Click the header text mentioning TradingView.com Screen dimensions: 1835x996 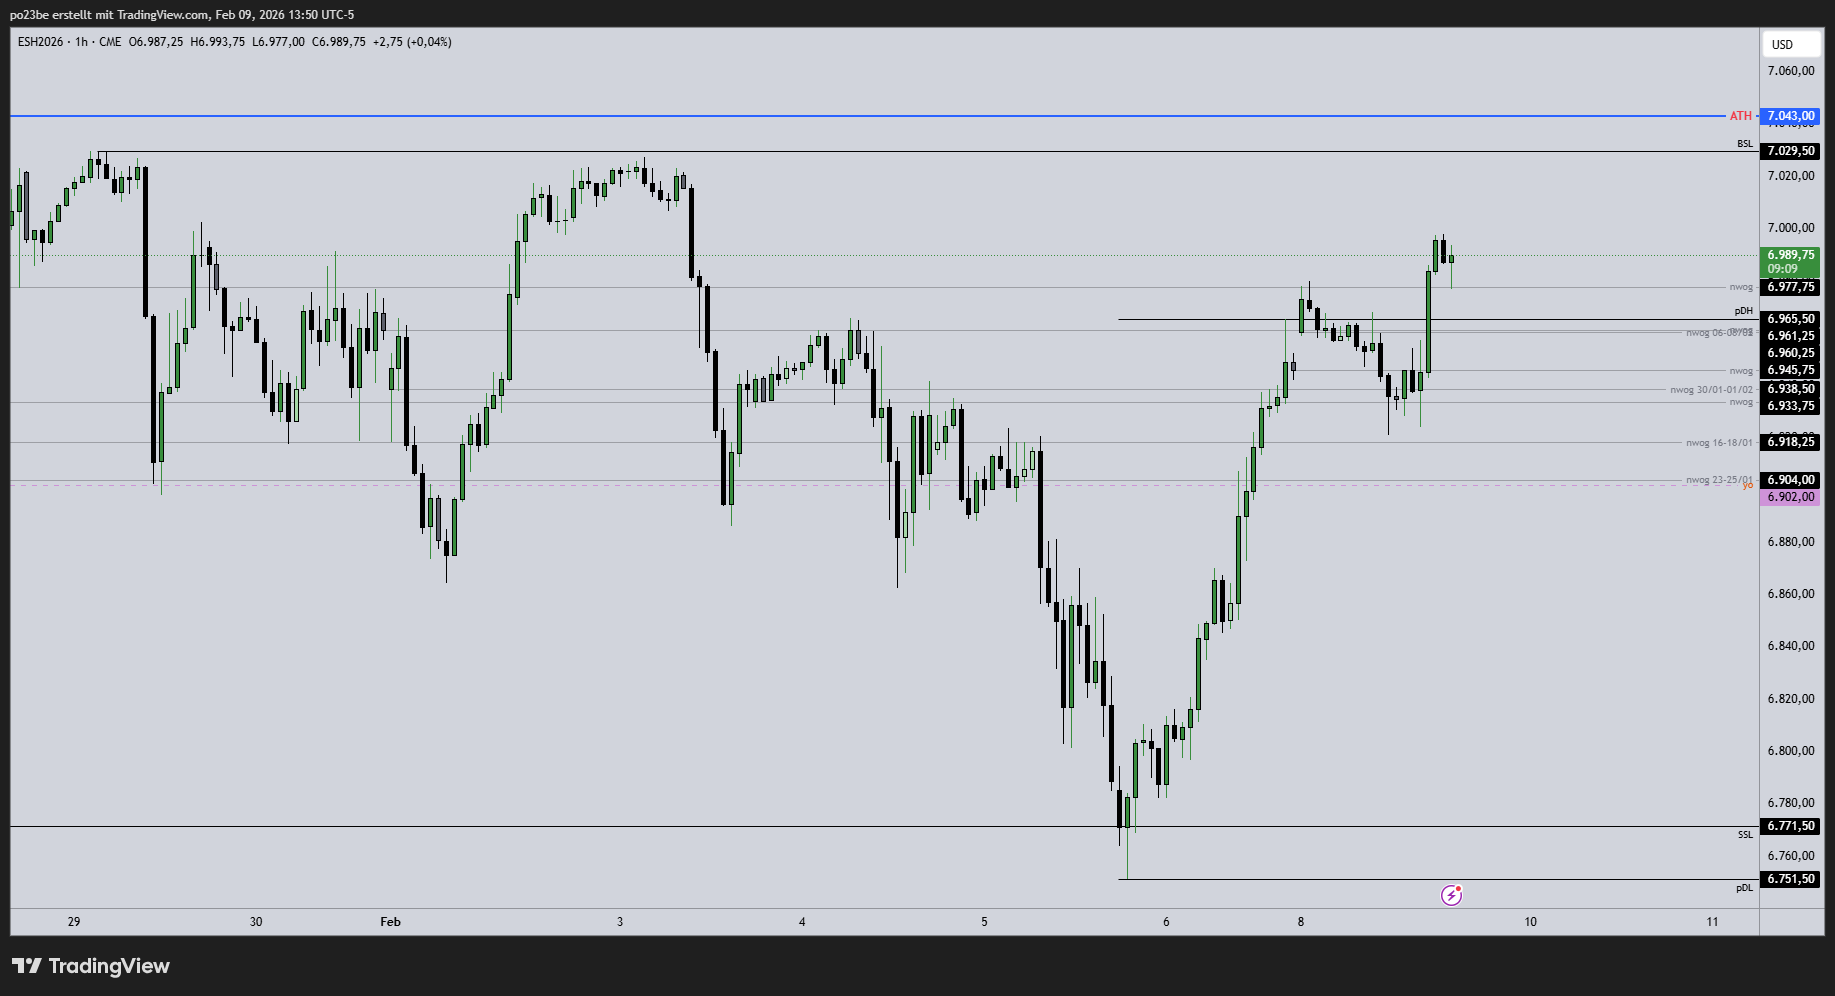[182, 14]
